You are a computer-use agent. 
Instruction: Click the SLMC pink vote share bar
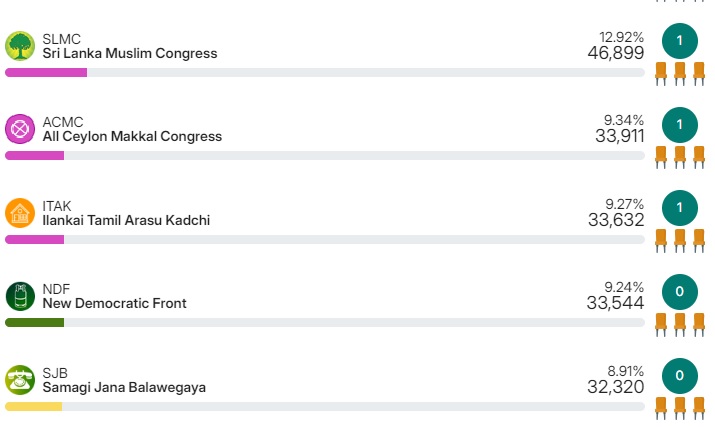(x=46, y=73)
